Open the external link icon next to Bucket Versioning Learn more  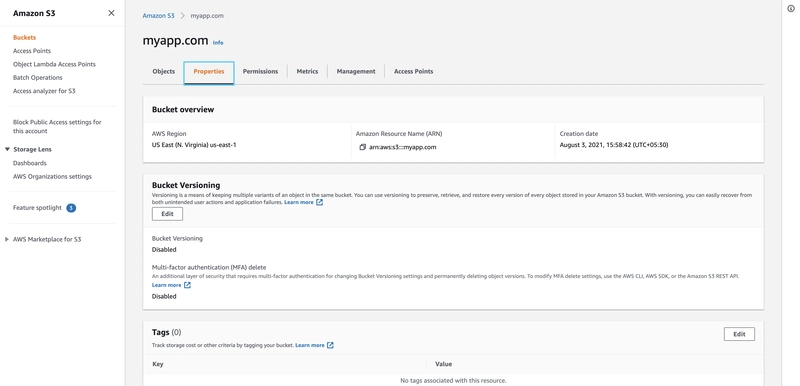click(319, 202)
